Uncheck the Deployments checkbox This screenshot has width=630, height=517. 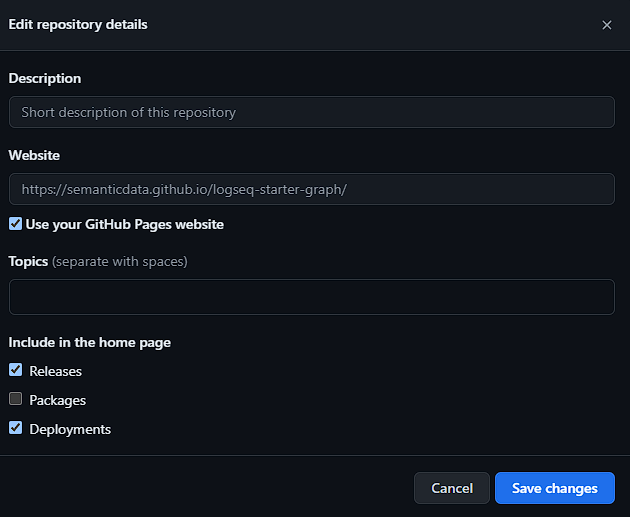(x=16, y=428)
